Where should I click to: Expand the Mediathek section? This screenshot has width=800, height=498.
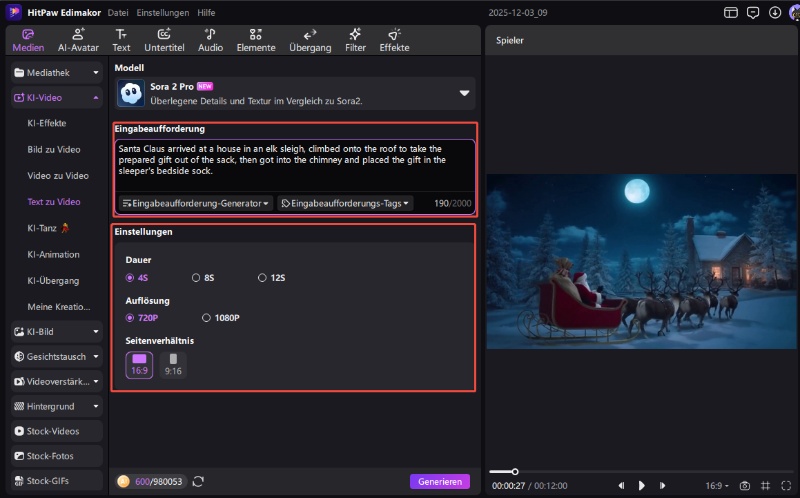(57, 72)
